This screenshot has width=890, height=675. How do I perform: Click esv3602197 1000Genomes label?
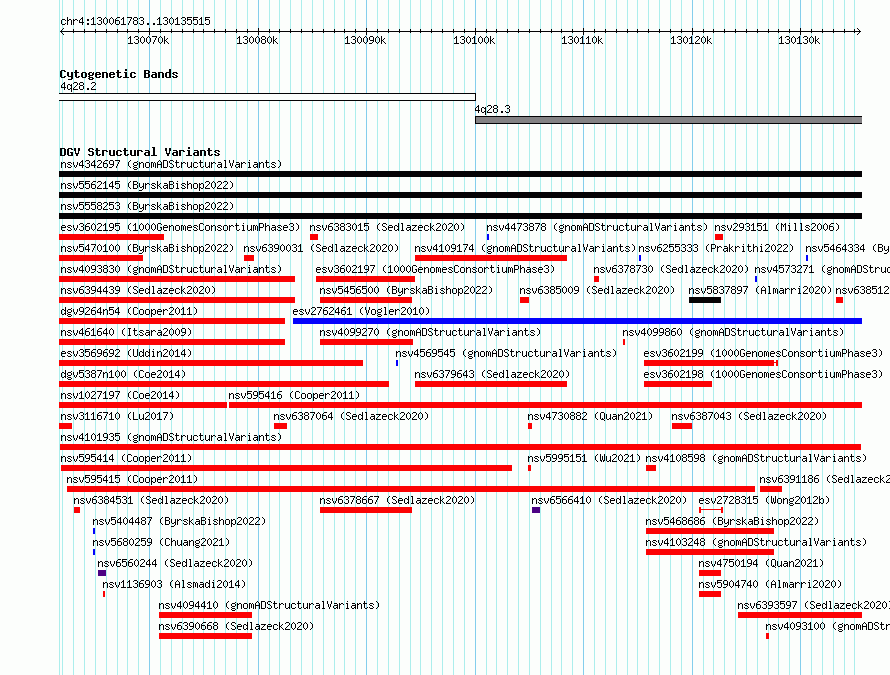(435, 270)
